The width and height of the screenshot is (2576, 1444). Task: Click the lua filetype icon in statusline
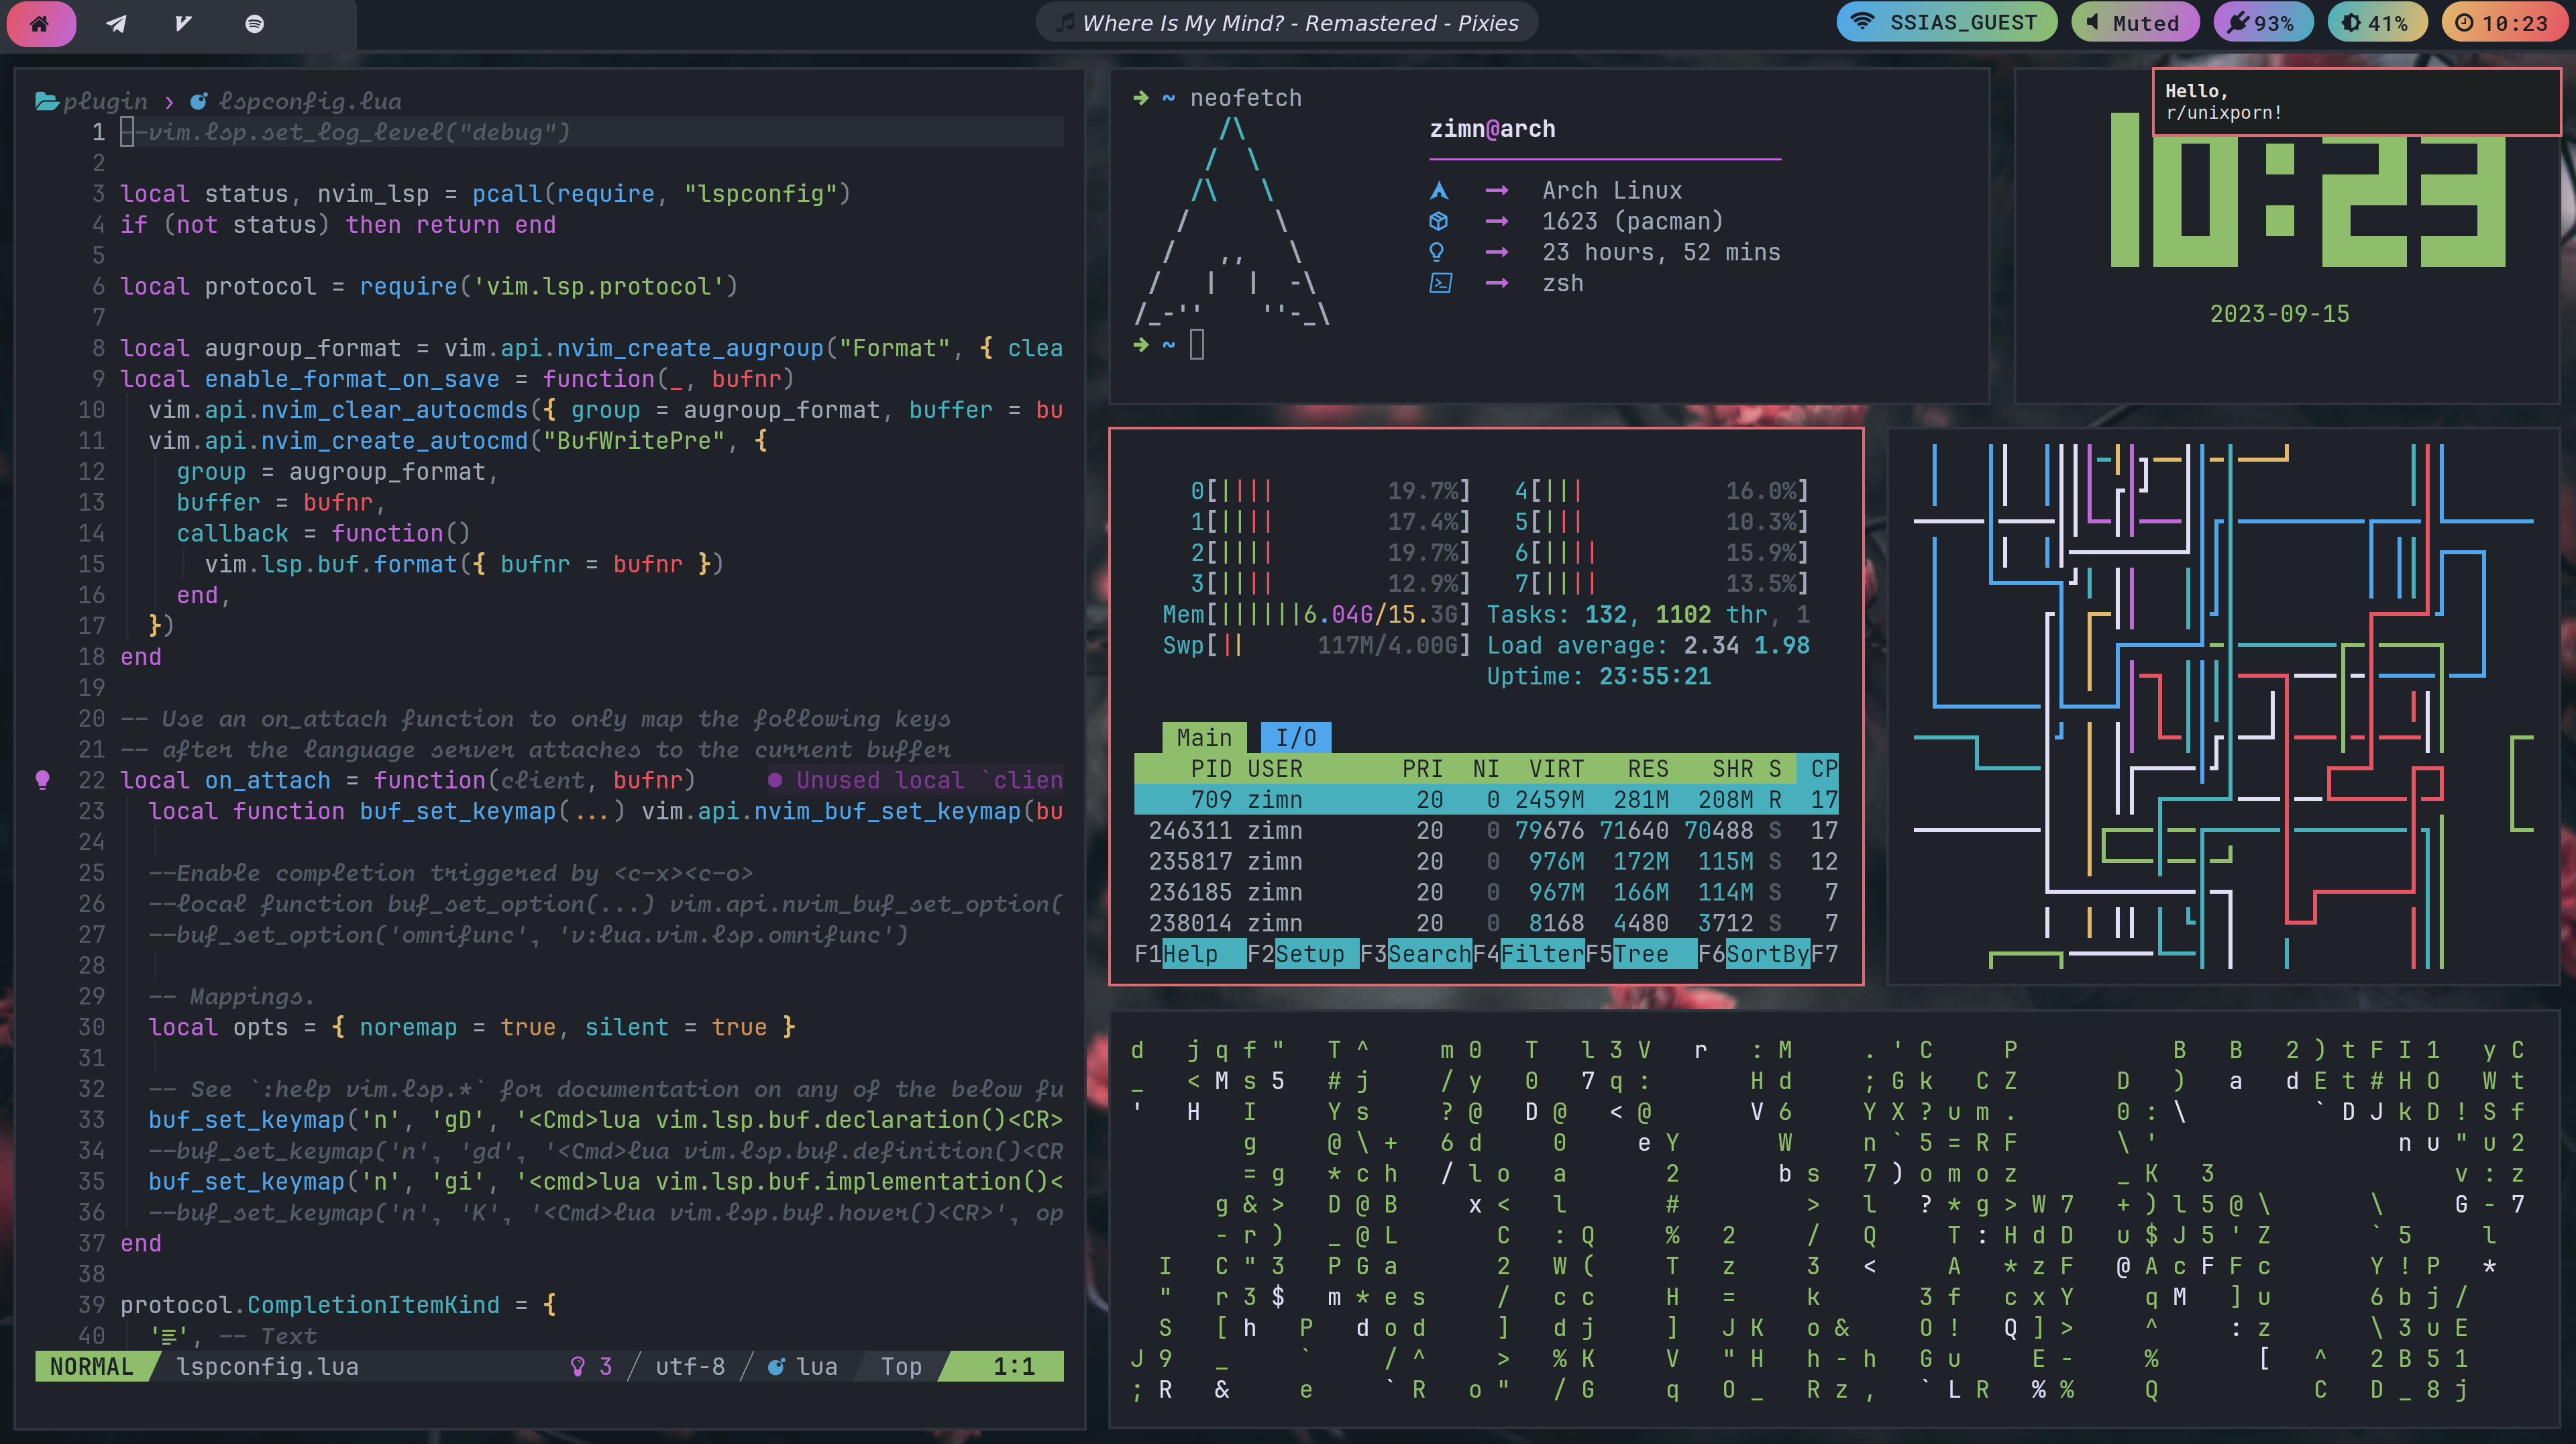[776, 1366]
